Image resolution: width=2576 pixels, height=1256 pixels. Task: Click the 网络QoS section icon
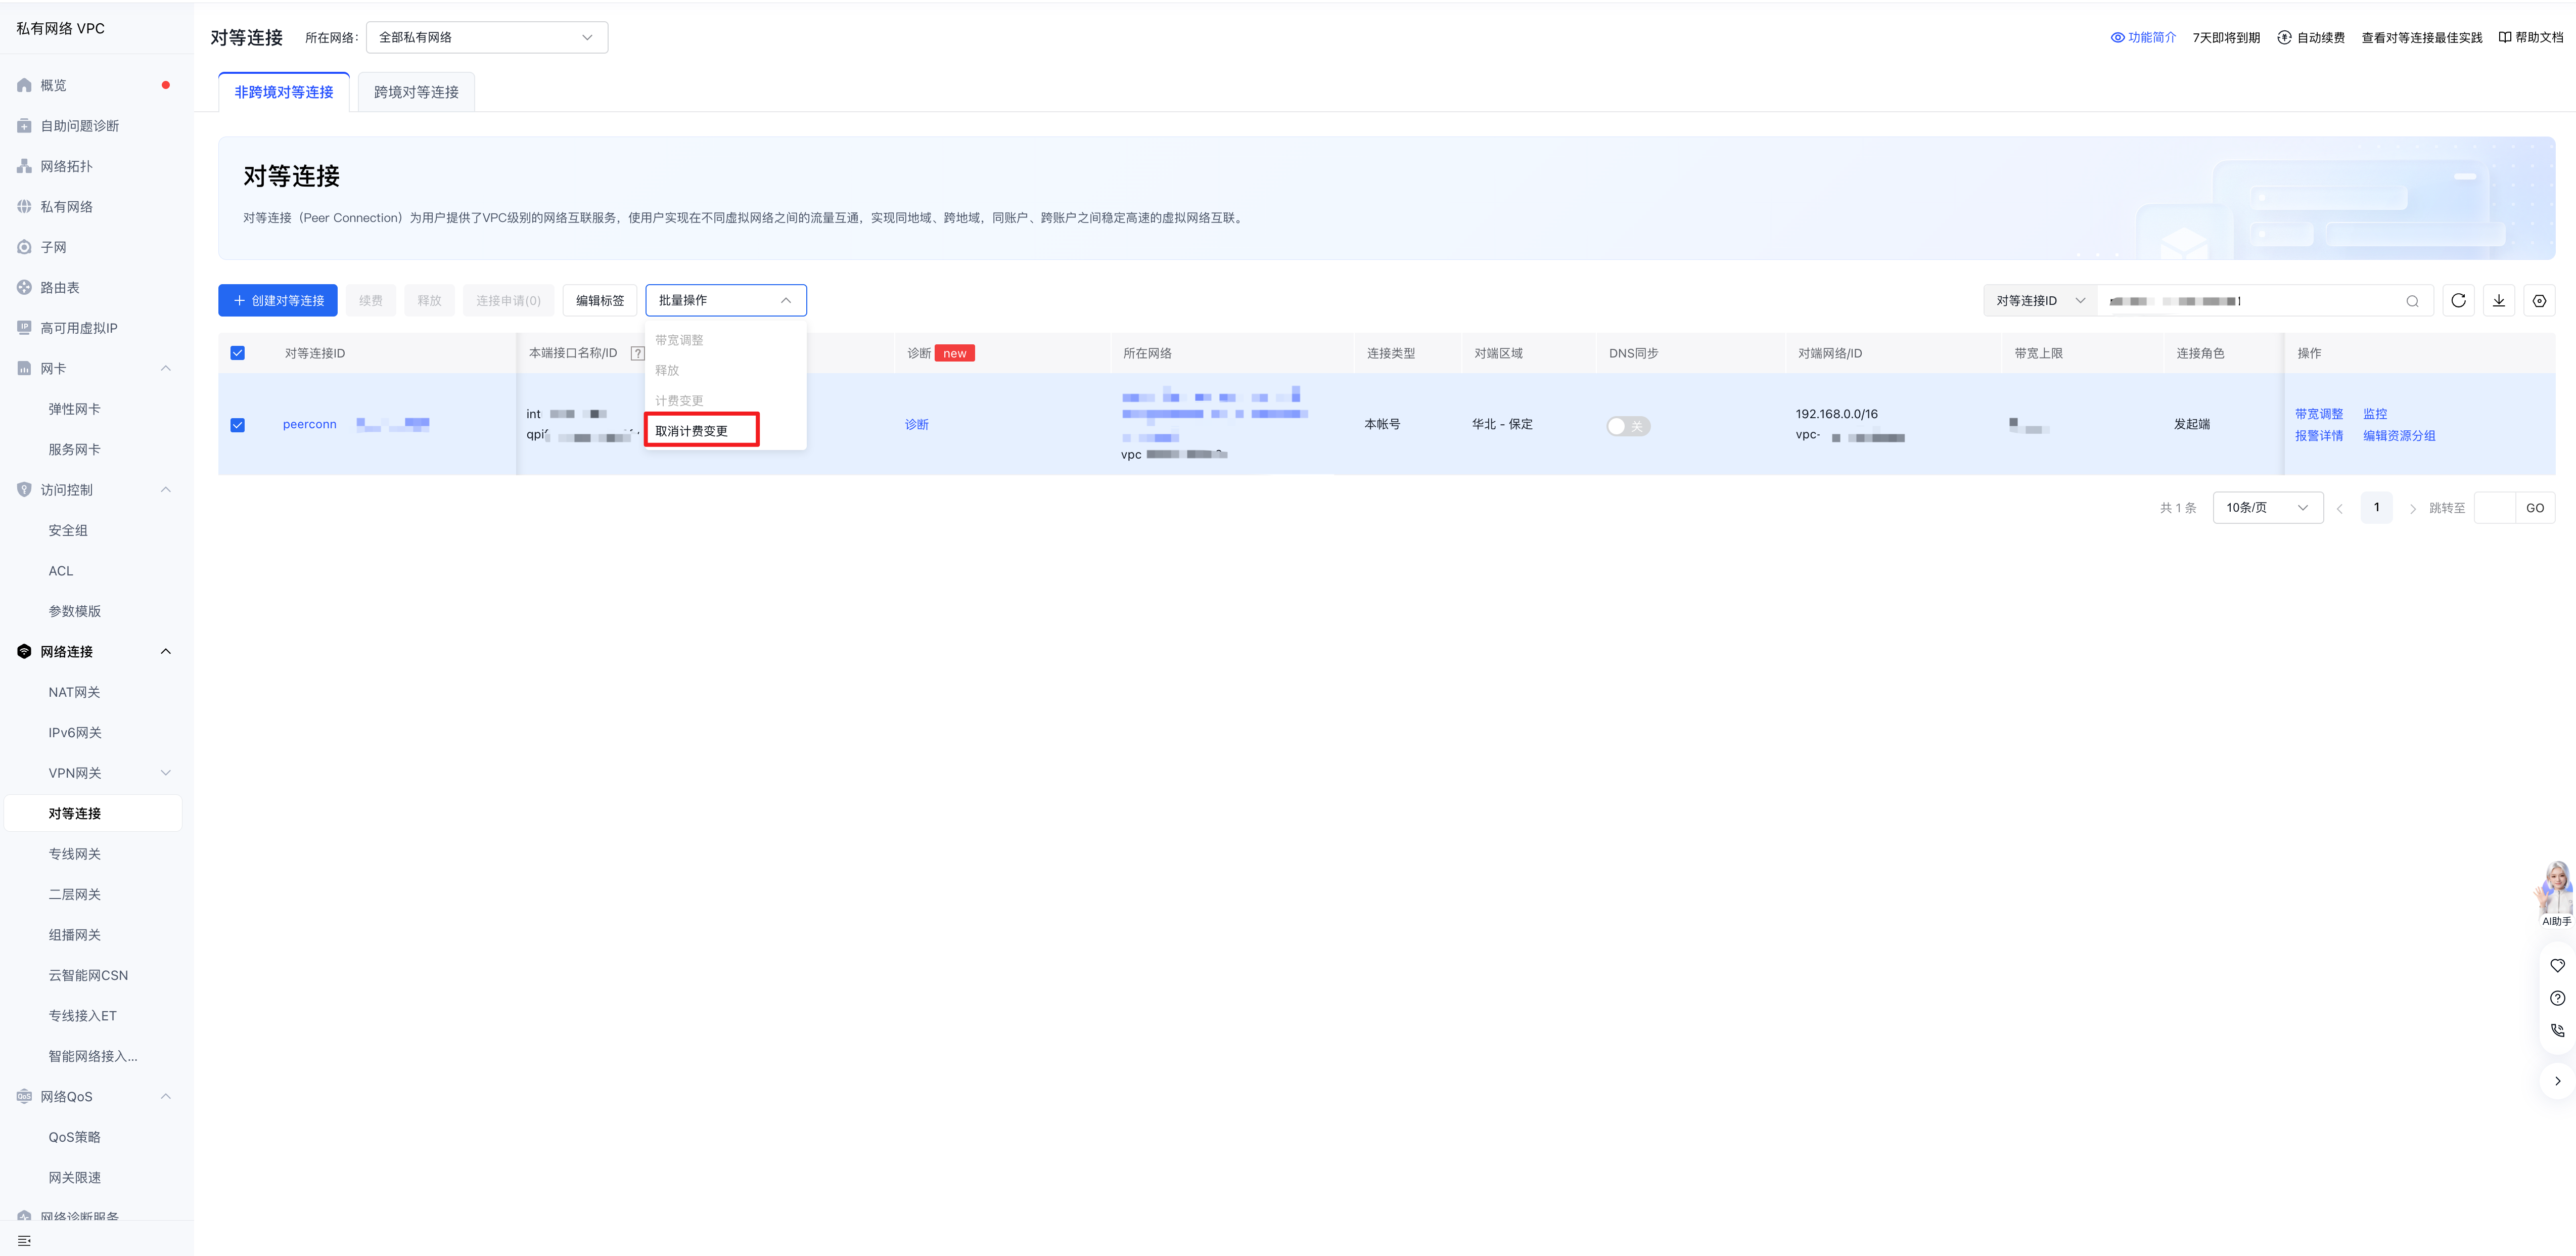[x=24, y=1097]
